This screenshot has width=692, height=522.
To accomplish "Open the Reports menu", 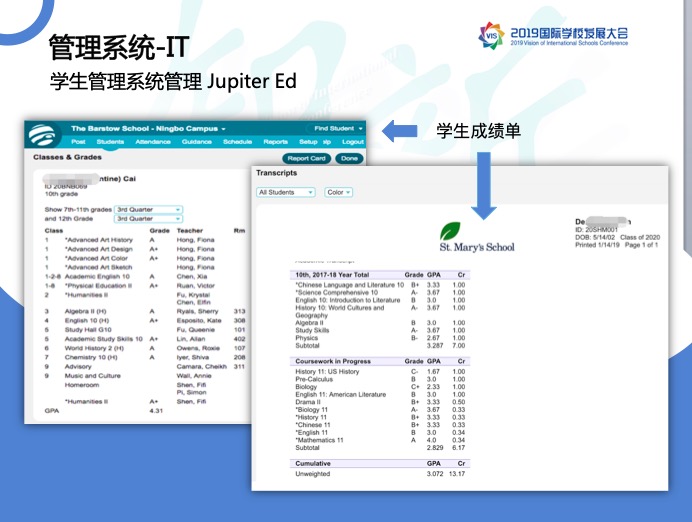I will pos(275,142).
